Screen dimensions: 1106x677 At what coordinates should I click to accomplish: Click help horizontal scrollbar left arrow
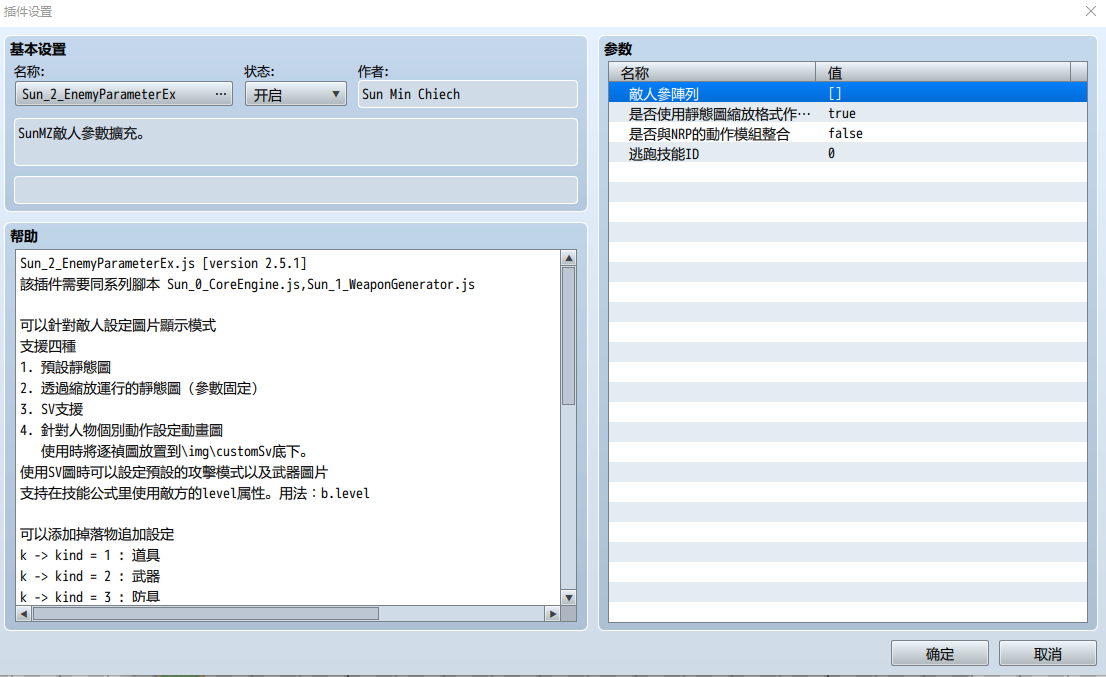click(23, 614)
